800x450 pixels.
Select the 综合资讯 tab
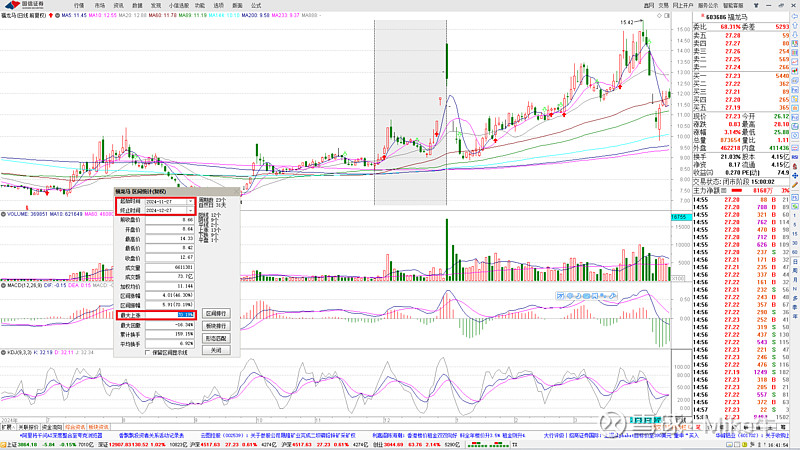coord(75,427)
